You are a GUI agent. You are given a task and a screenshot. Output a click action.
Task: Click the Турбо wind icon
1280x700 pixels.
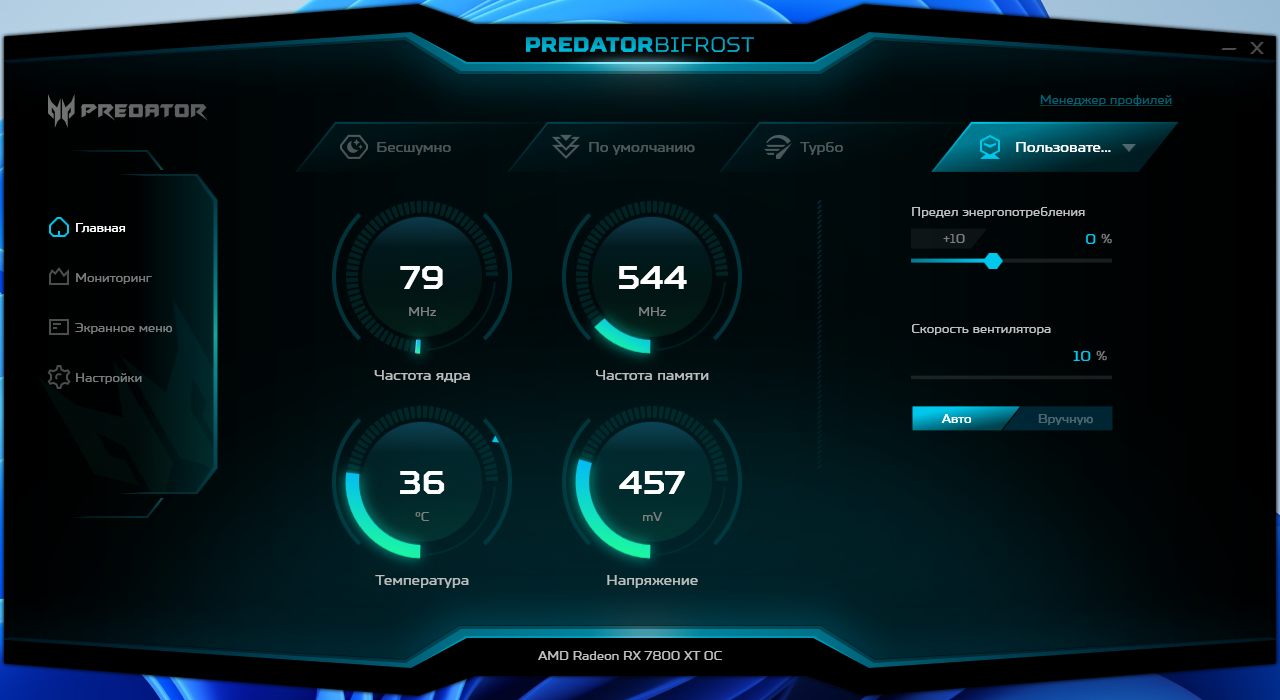tap(777, 147)
